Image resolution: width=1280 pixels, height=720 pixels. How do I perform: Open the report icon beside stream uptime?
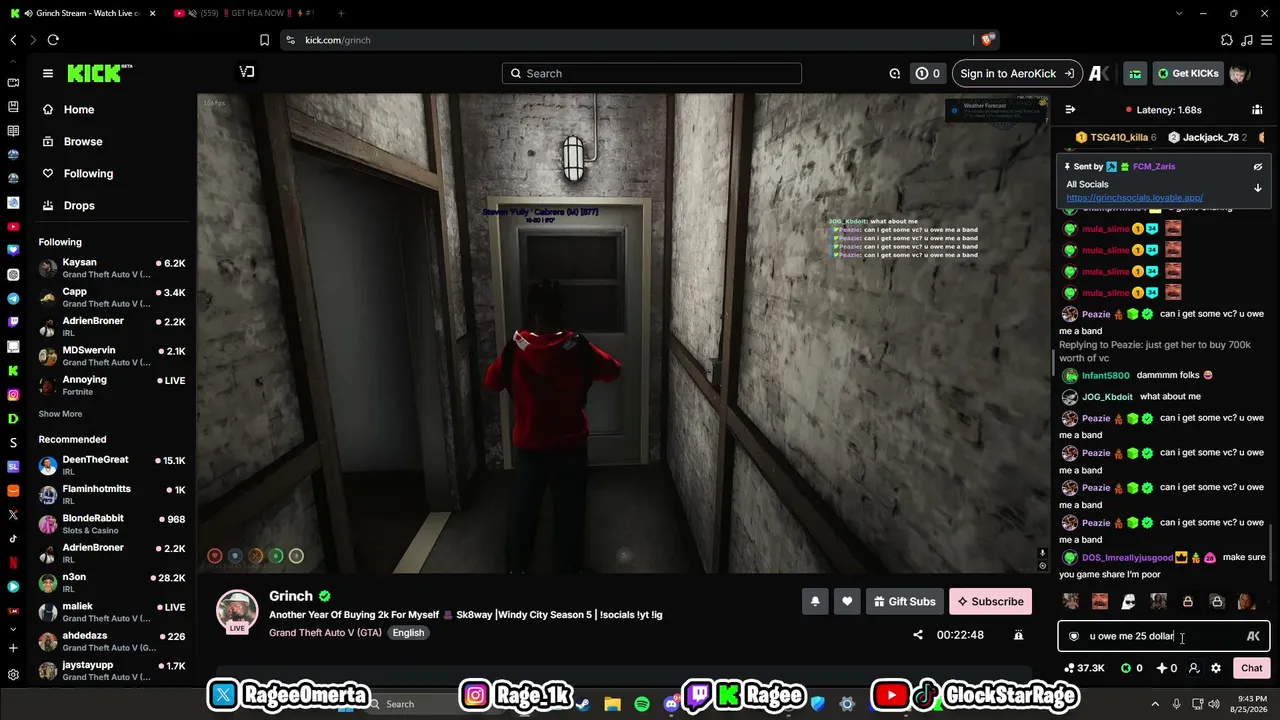click(1018, 635)
